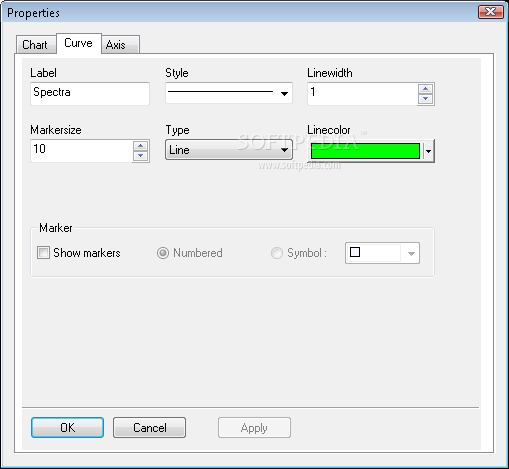The image size is (509, 469).
Task: Open the marker Symbol dropdown
Action: coord(382,253)
